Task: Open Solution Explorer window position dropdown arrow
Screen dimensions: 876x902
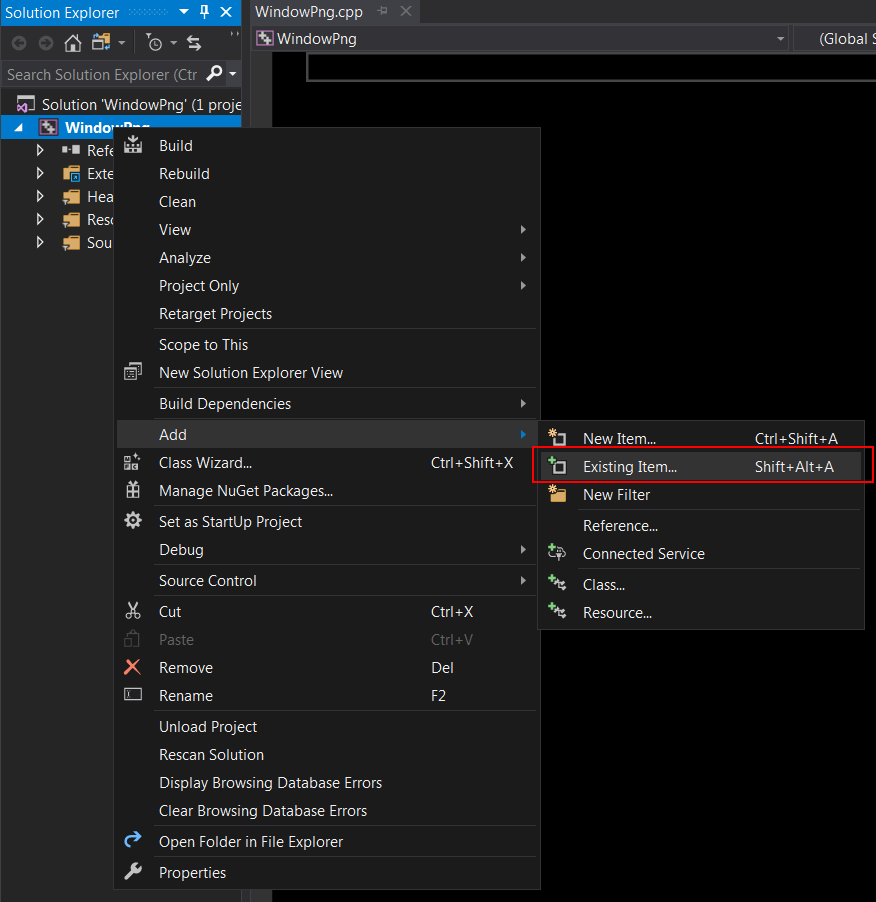Action: 184,12
